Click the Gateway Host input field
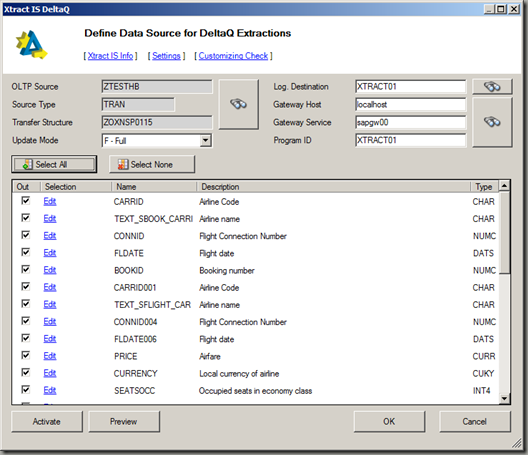 (410, 104)
